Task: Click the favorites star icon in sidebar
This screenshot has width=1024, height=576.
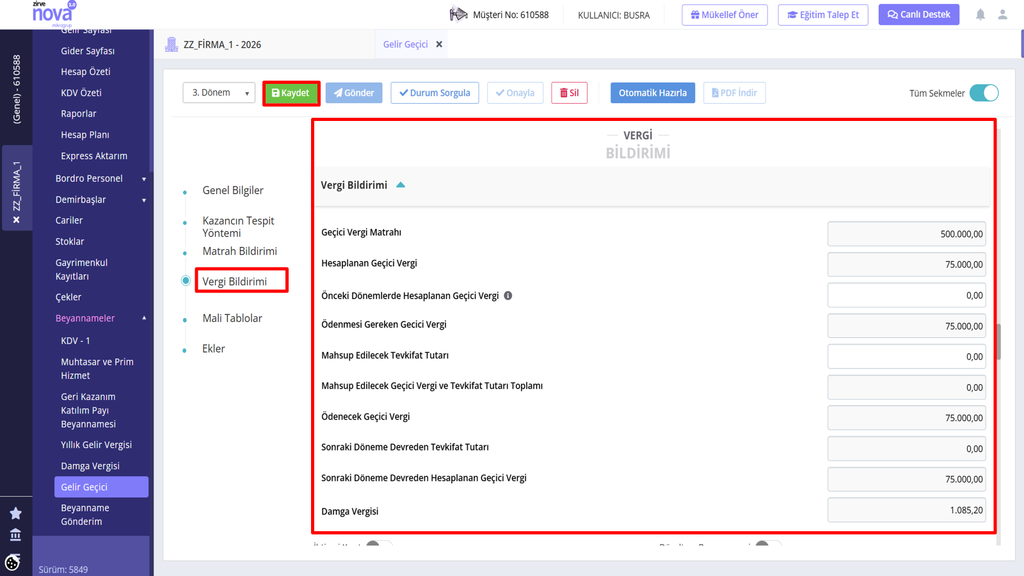Action: 16,513
